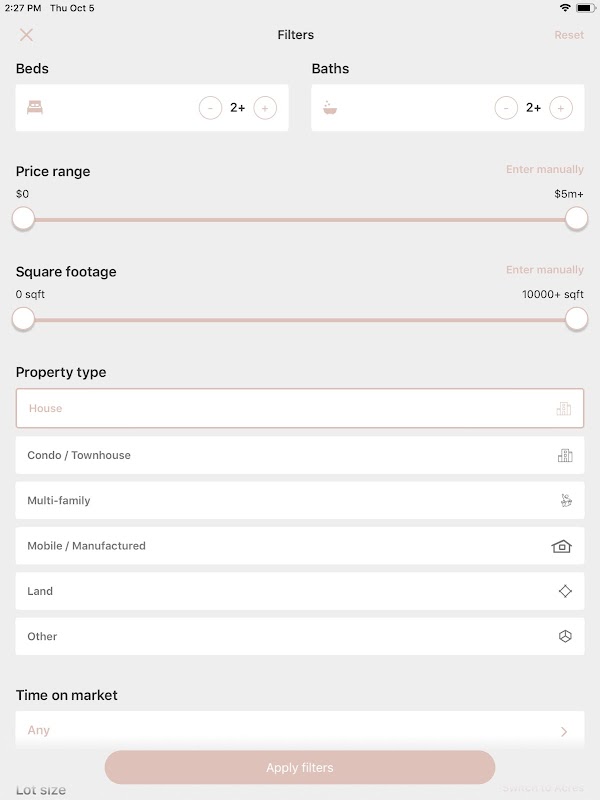This screenshot has height=800, width=600.
Task: Open the Time on market Any dropdown
Action: pos(300,731)
